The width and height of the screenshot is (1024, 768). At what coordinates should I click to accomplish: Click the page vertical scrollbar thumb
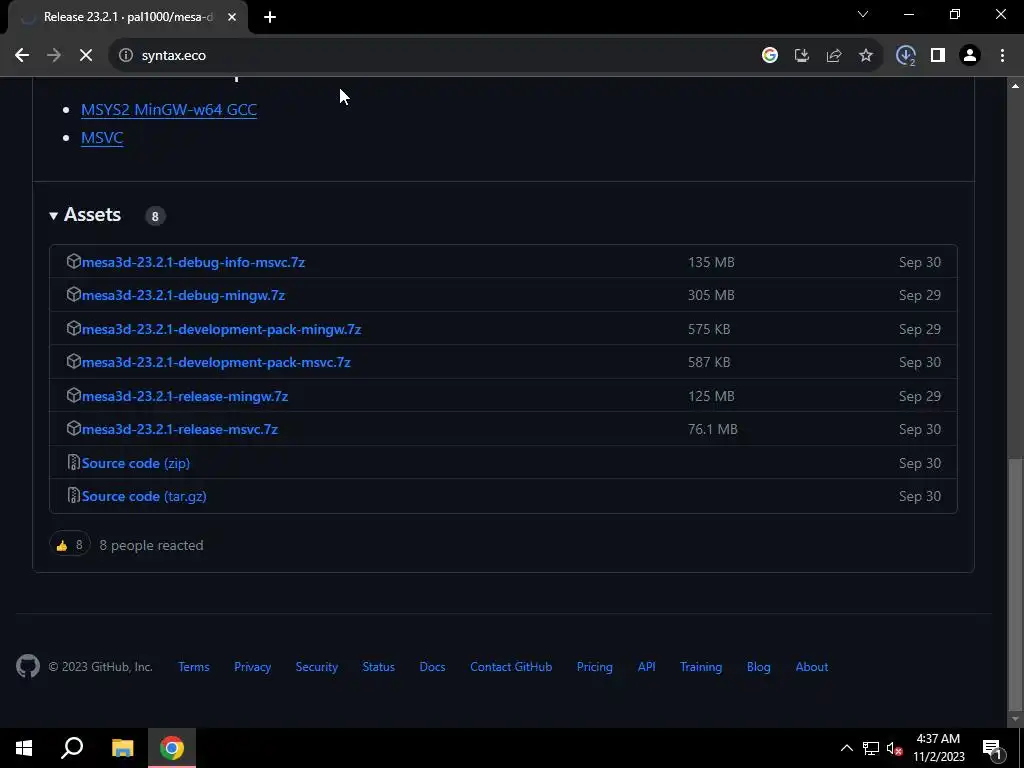click(x=1015, y=584)
